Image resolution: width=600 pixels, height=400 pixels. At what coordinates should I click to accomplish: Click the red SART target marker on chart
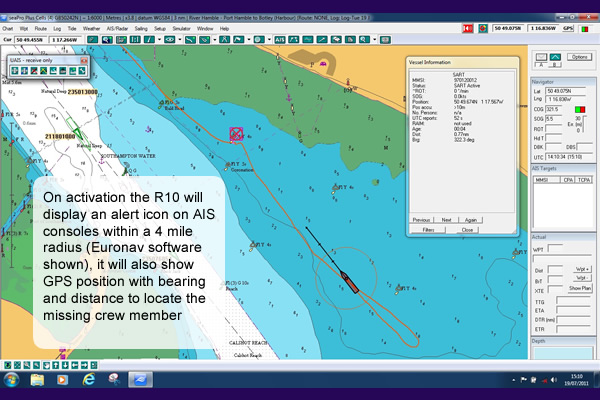tap(237, 133)
